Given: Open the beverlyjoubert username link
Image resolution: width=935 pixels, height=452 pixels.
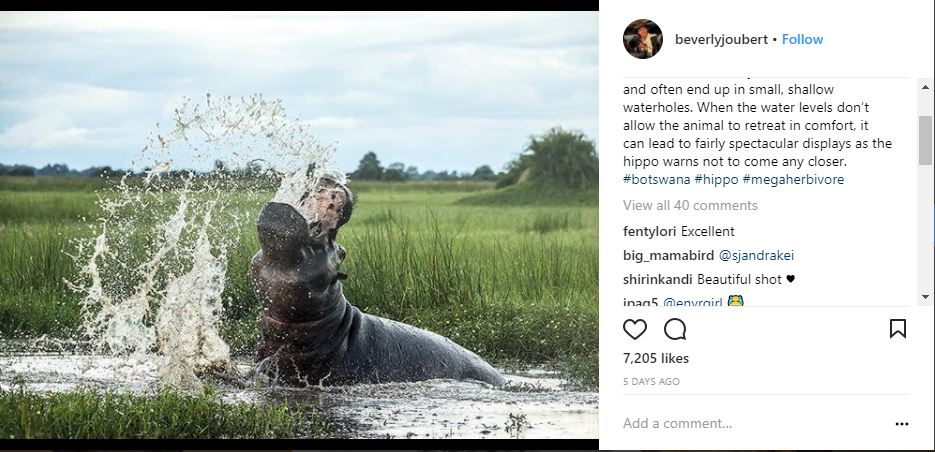Looking at the screenshot, I should click(x=719, y=40).
